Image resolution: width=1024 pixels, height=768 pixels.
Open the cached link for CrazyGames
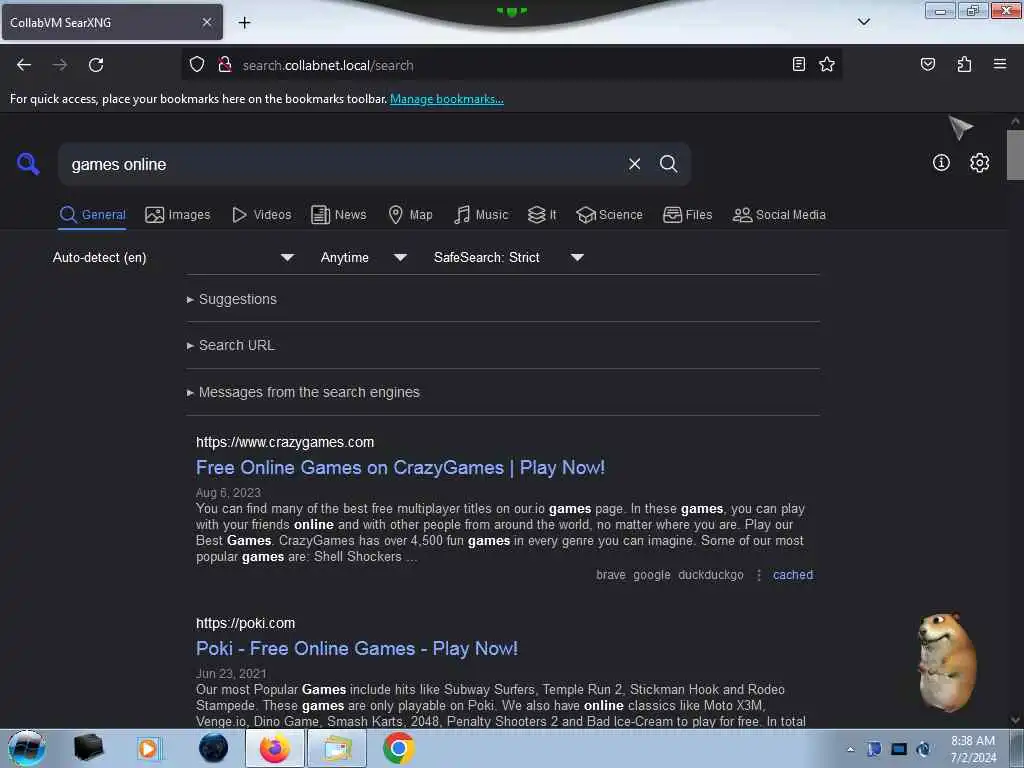point(793,575)
